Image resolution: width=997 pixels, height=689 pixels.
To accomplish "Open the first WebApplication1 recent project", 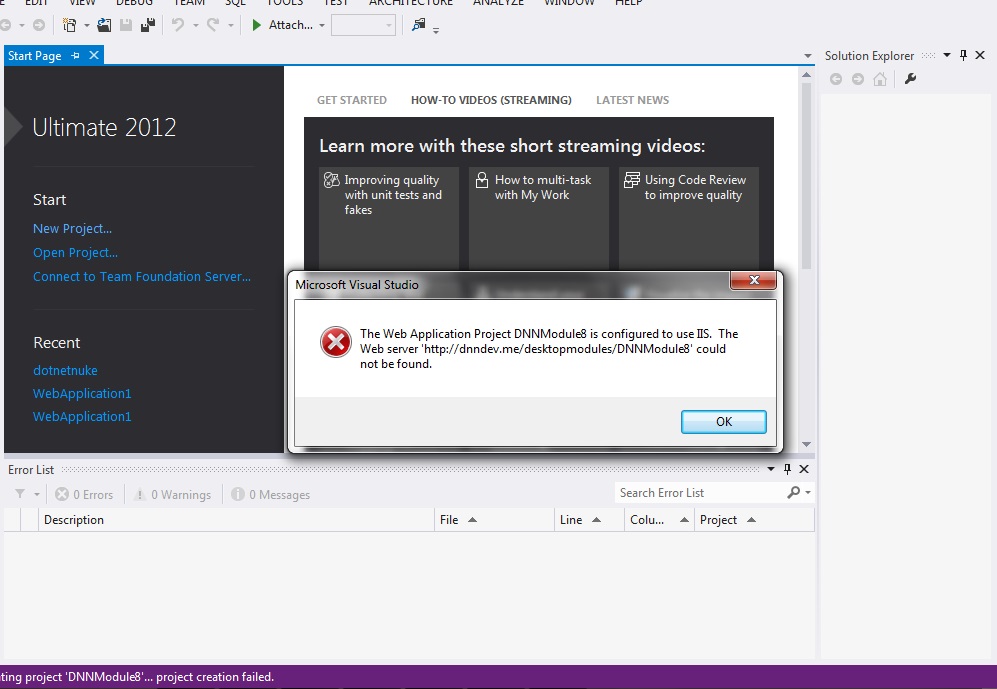I will point(82,393).
